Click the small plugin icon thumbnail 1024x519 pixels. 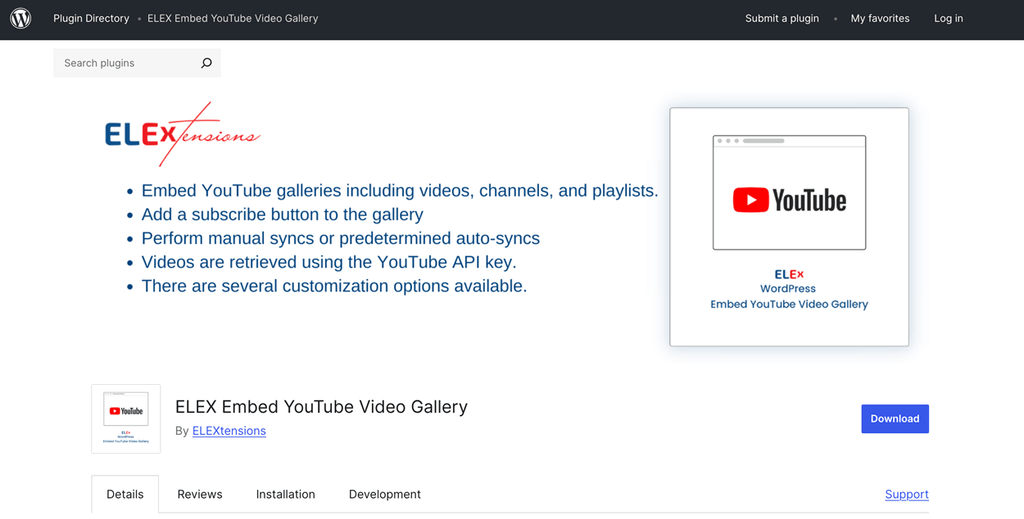point(126,419)
